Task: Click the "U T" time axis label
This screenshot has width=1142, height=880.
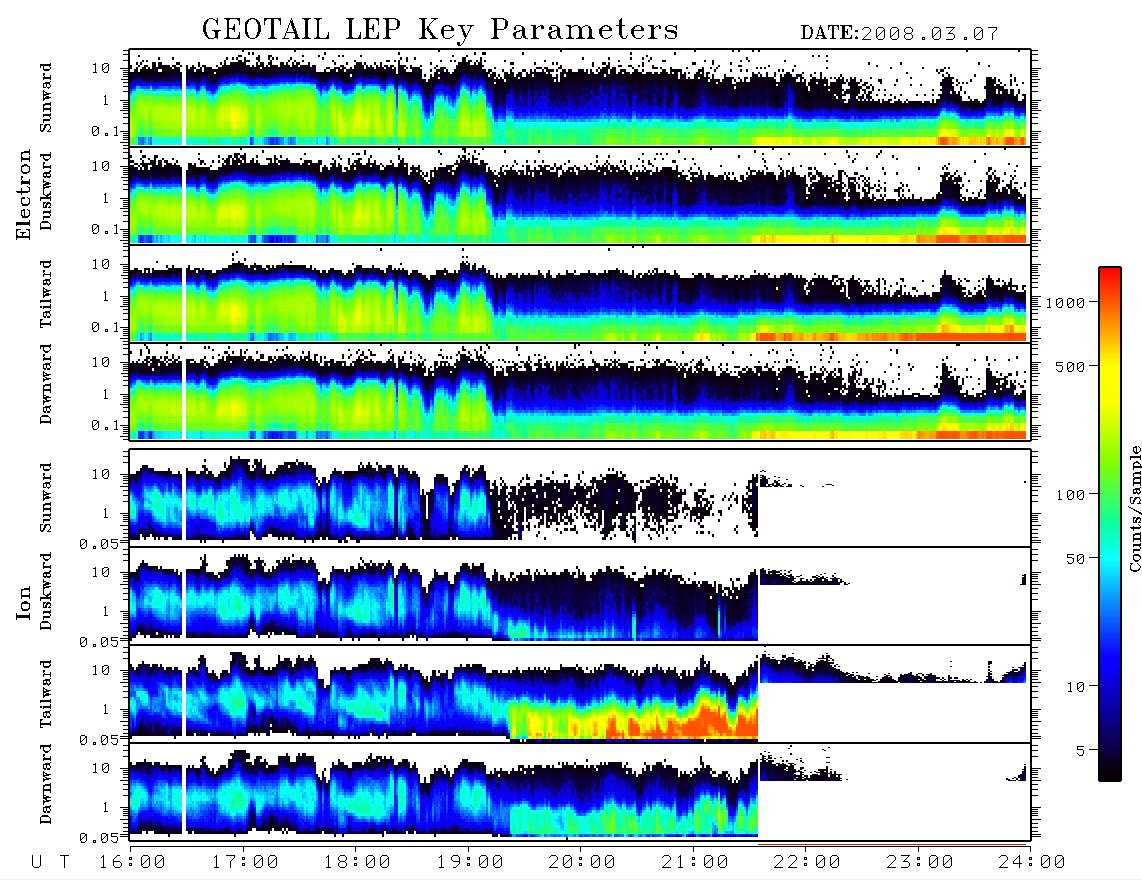Action: coord(50,863)
